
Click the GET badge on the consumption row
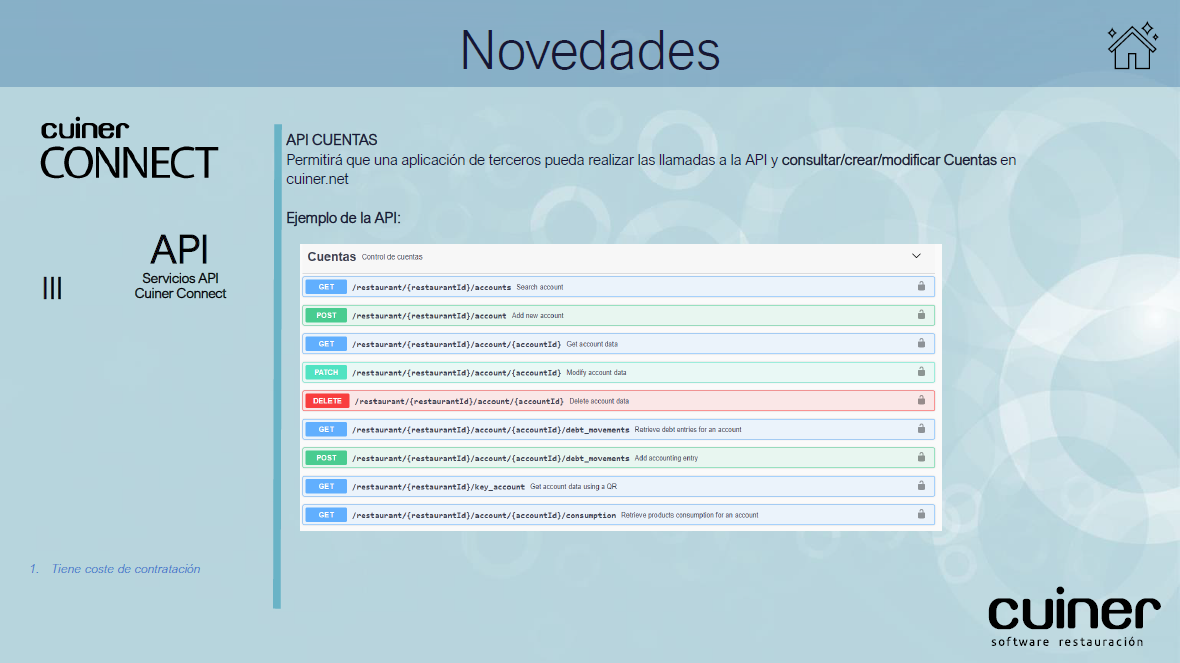pos(326,515)
